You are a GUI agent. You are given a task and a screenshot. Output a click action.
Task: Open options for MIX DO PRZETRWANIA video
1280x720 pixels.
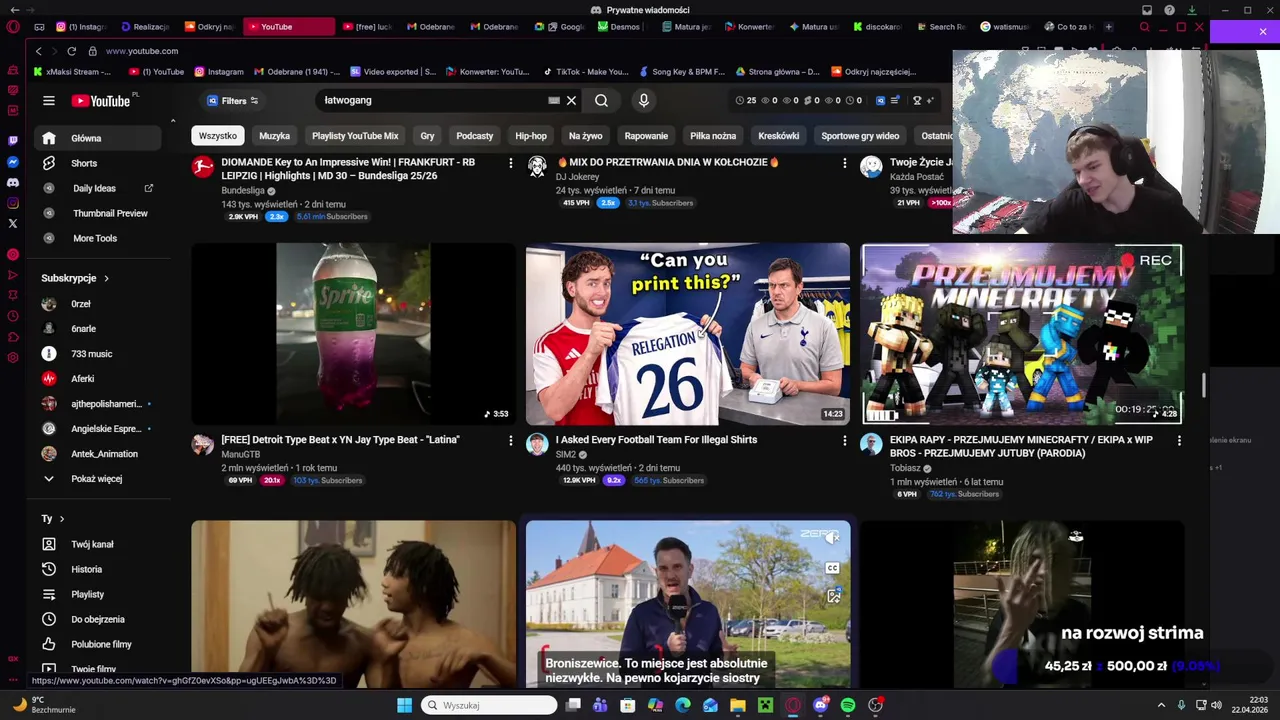(844, 162)
